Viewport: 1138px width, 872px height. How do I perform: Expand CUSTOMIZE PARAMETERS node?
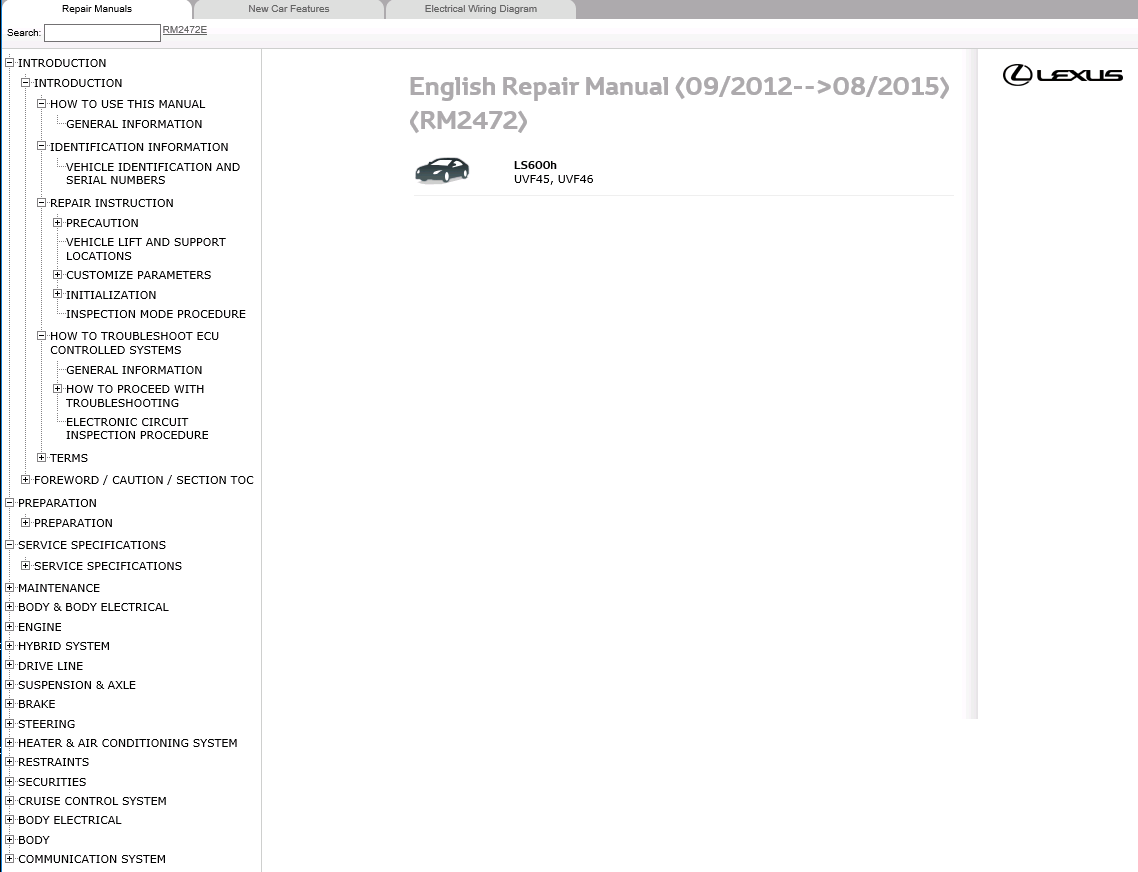(57, 274)
